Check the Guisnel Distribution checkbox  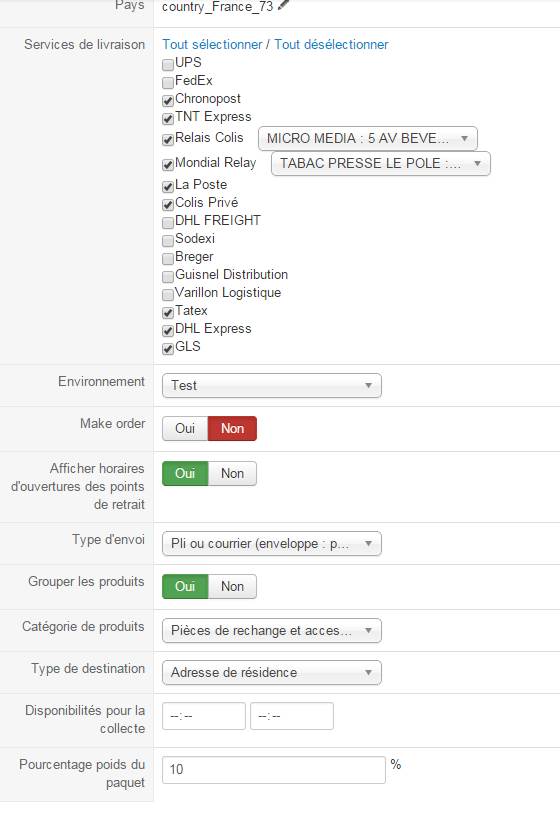167,276
